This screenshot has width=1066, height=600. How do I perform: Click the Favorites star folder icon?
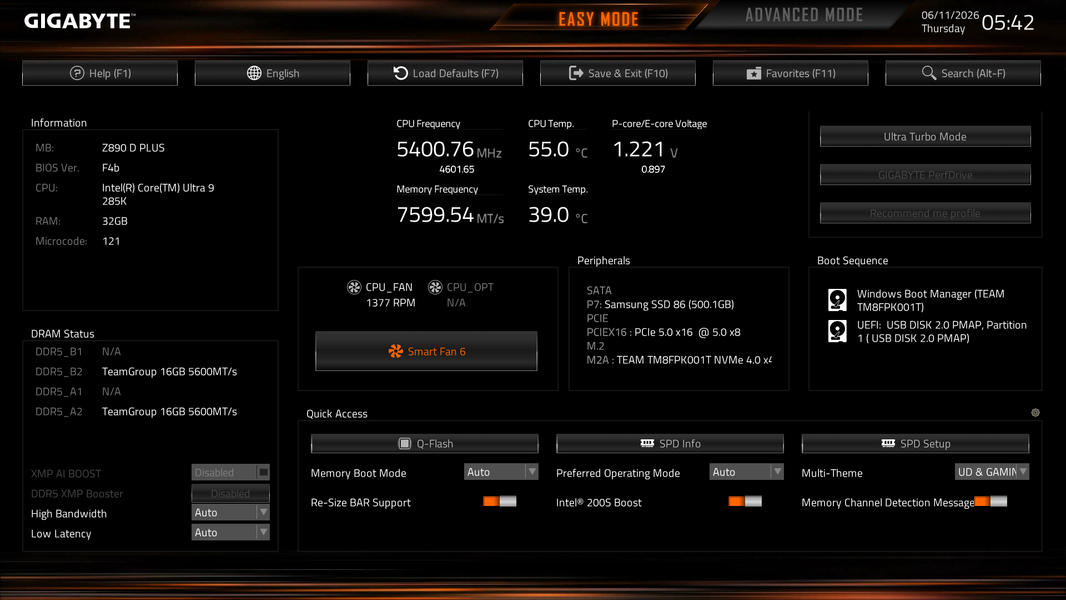pyautogui.click(x=753, y=73)
